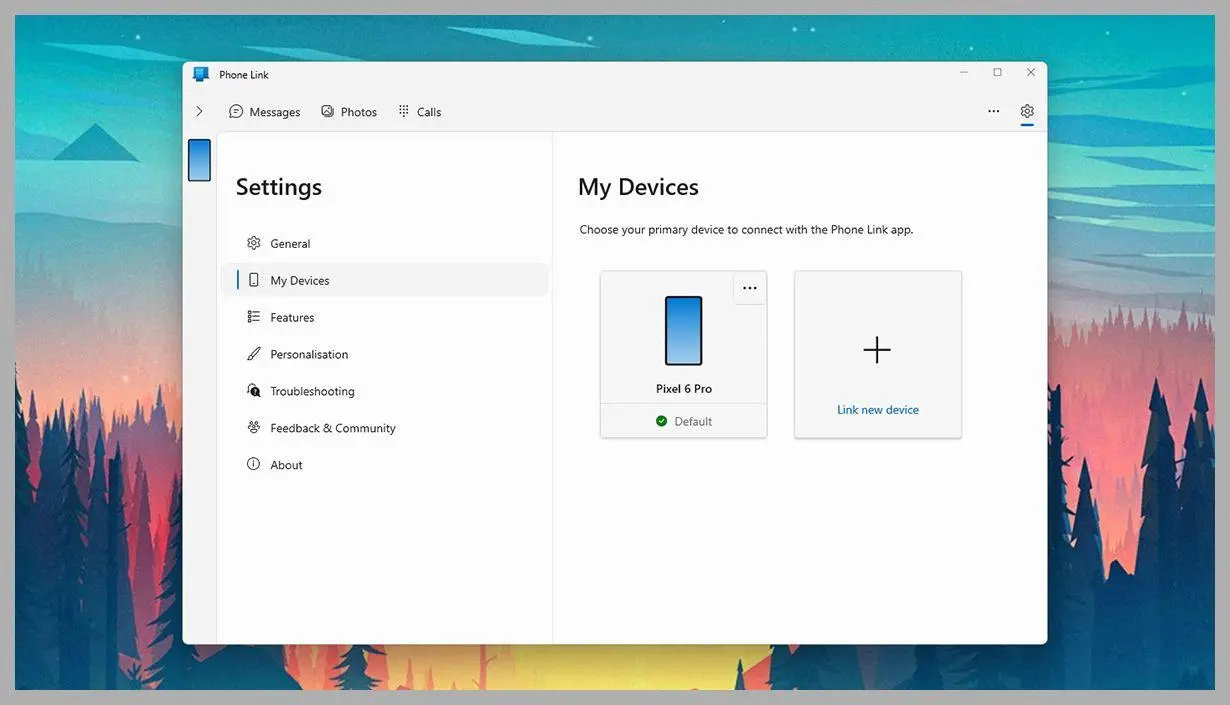Select the Pixel 6 Pro phone image
Viewport: 1230px width, 705px height.
[x=684, y=330]
